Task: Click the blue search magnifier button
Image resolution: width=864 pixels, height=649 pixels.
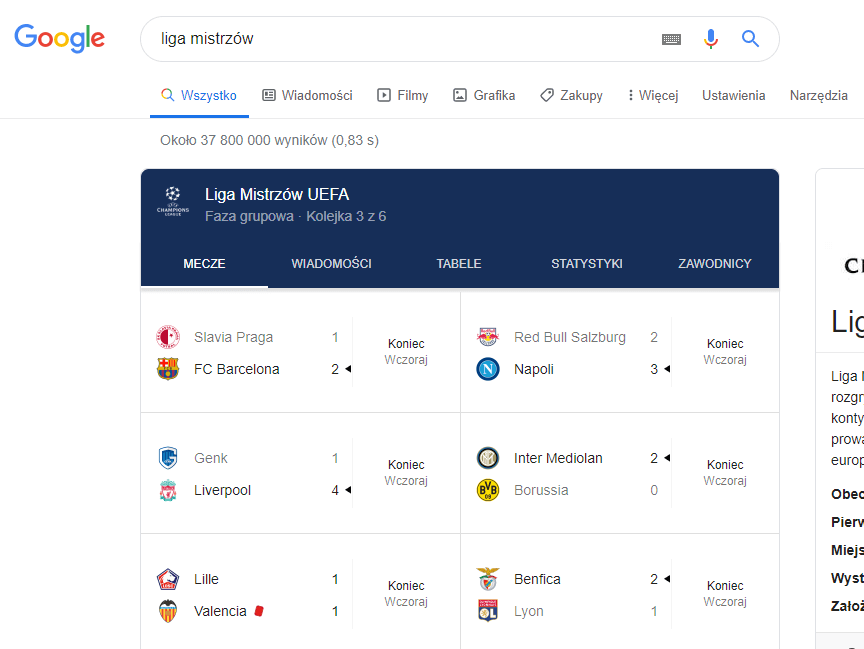Action: pyautogui.click(x=750, y=39)
